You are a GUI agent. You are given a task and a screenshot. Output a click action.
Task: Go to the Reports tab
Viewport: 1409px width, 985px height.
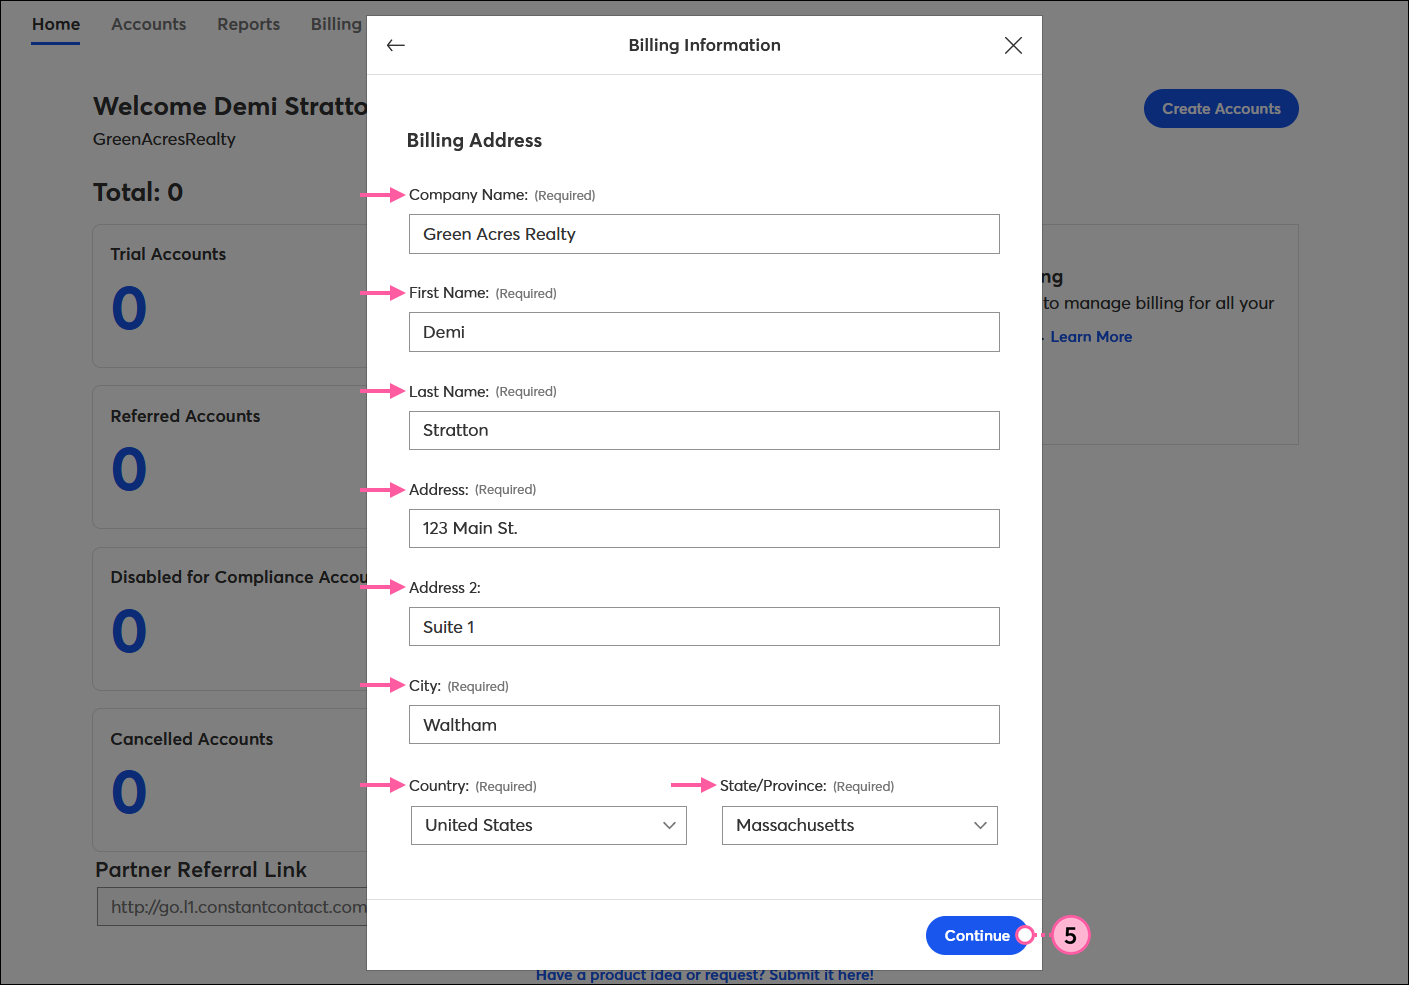pyautogui.click(x=249, y=24)
